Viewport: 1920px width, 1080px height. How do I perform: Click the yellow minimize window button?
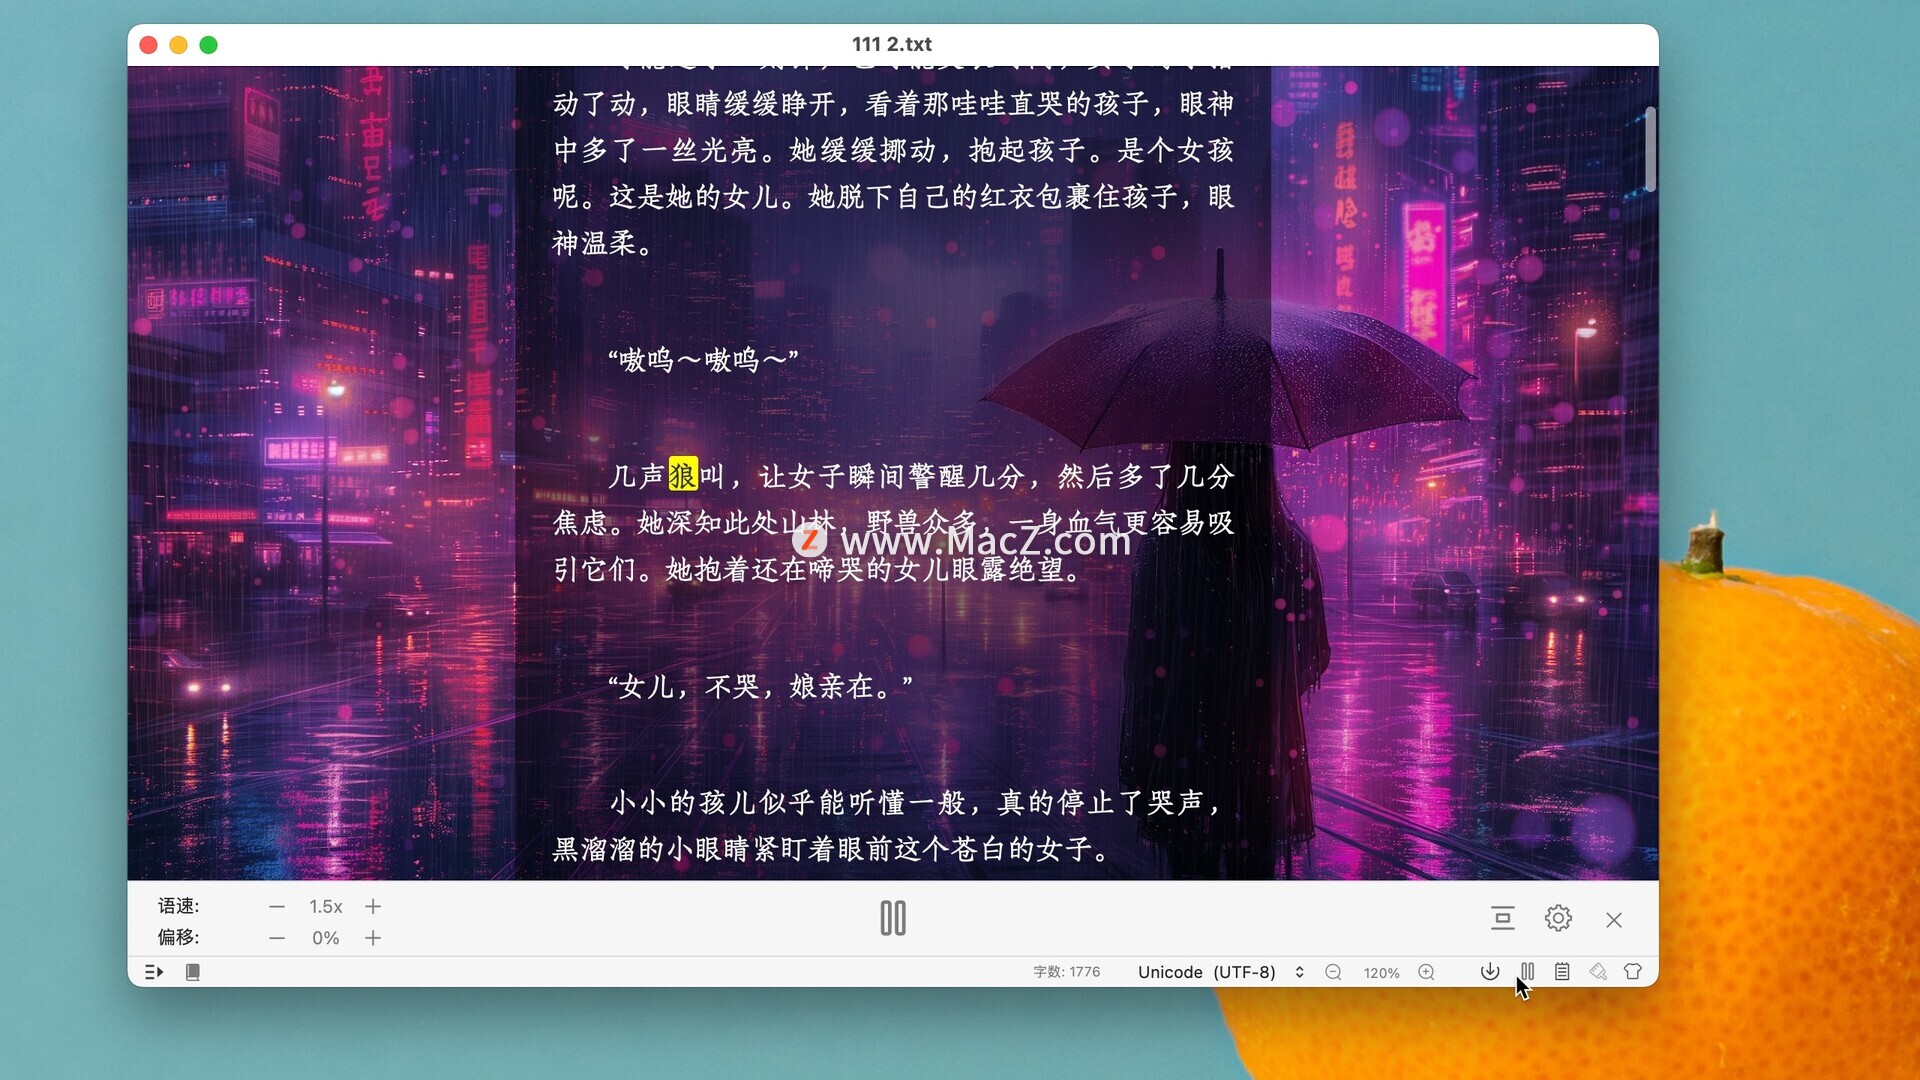[179, 45]
